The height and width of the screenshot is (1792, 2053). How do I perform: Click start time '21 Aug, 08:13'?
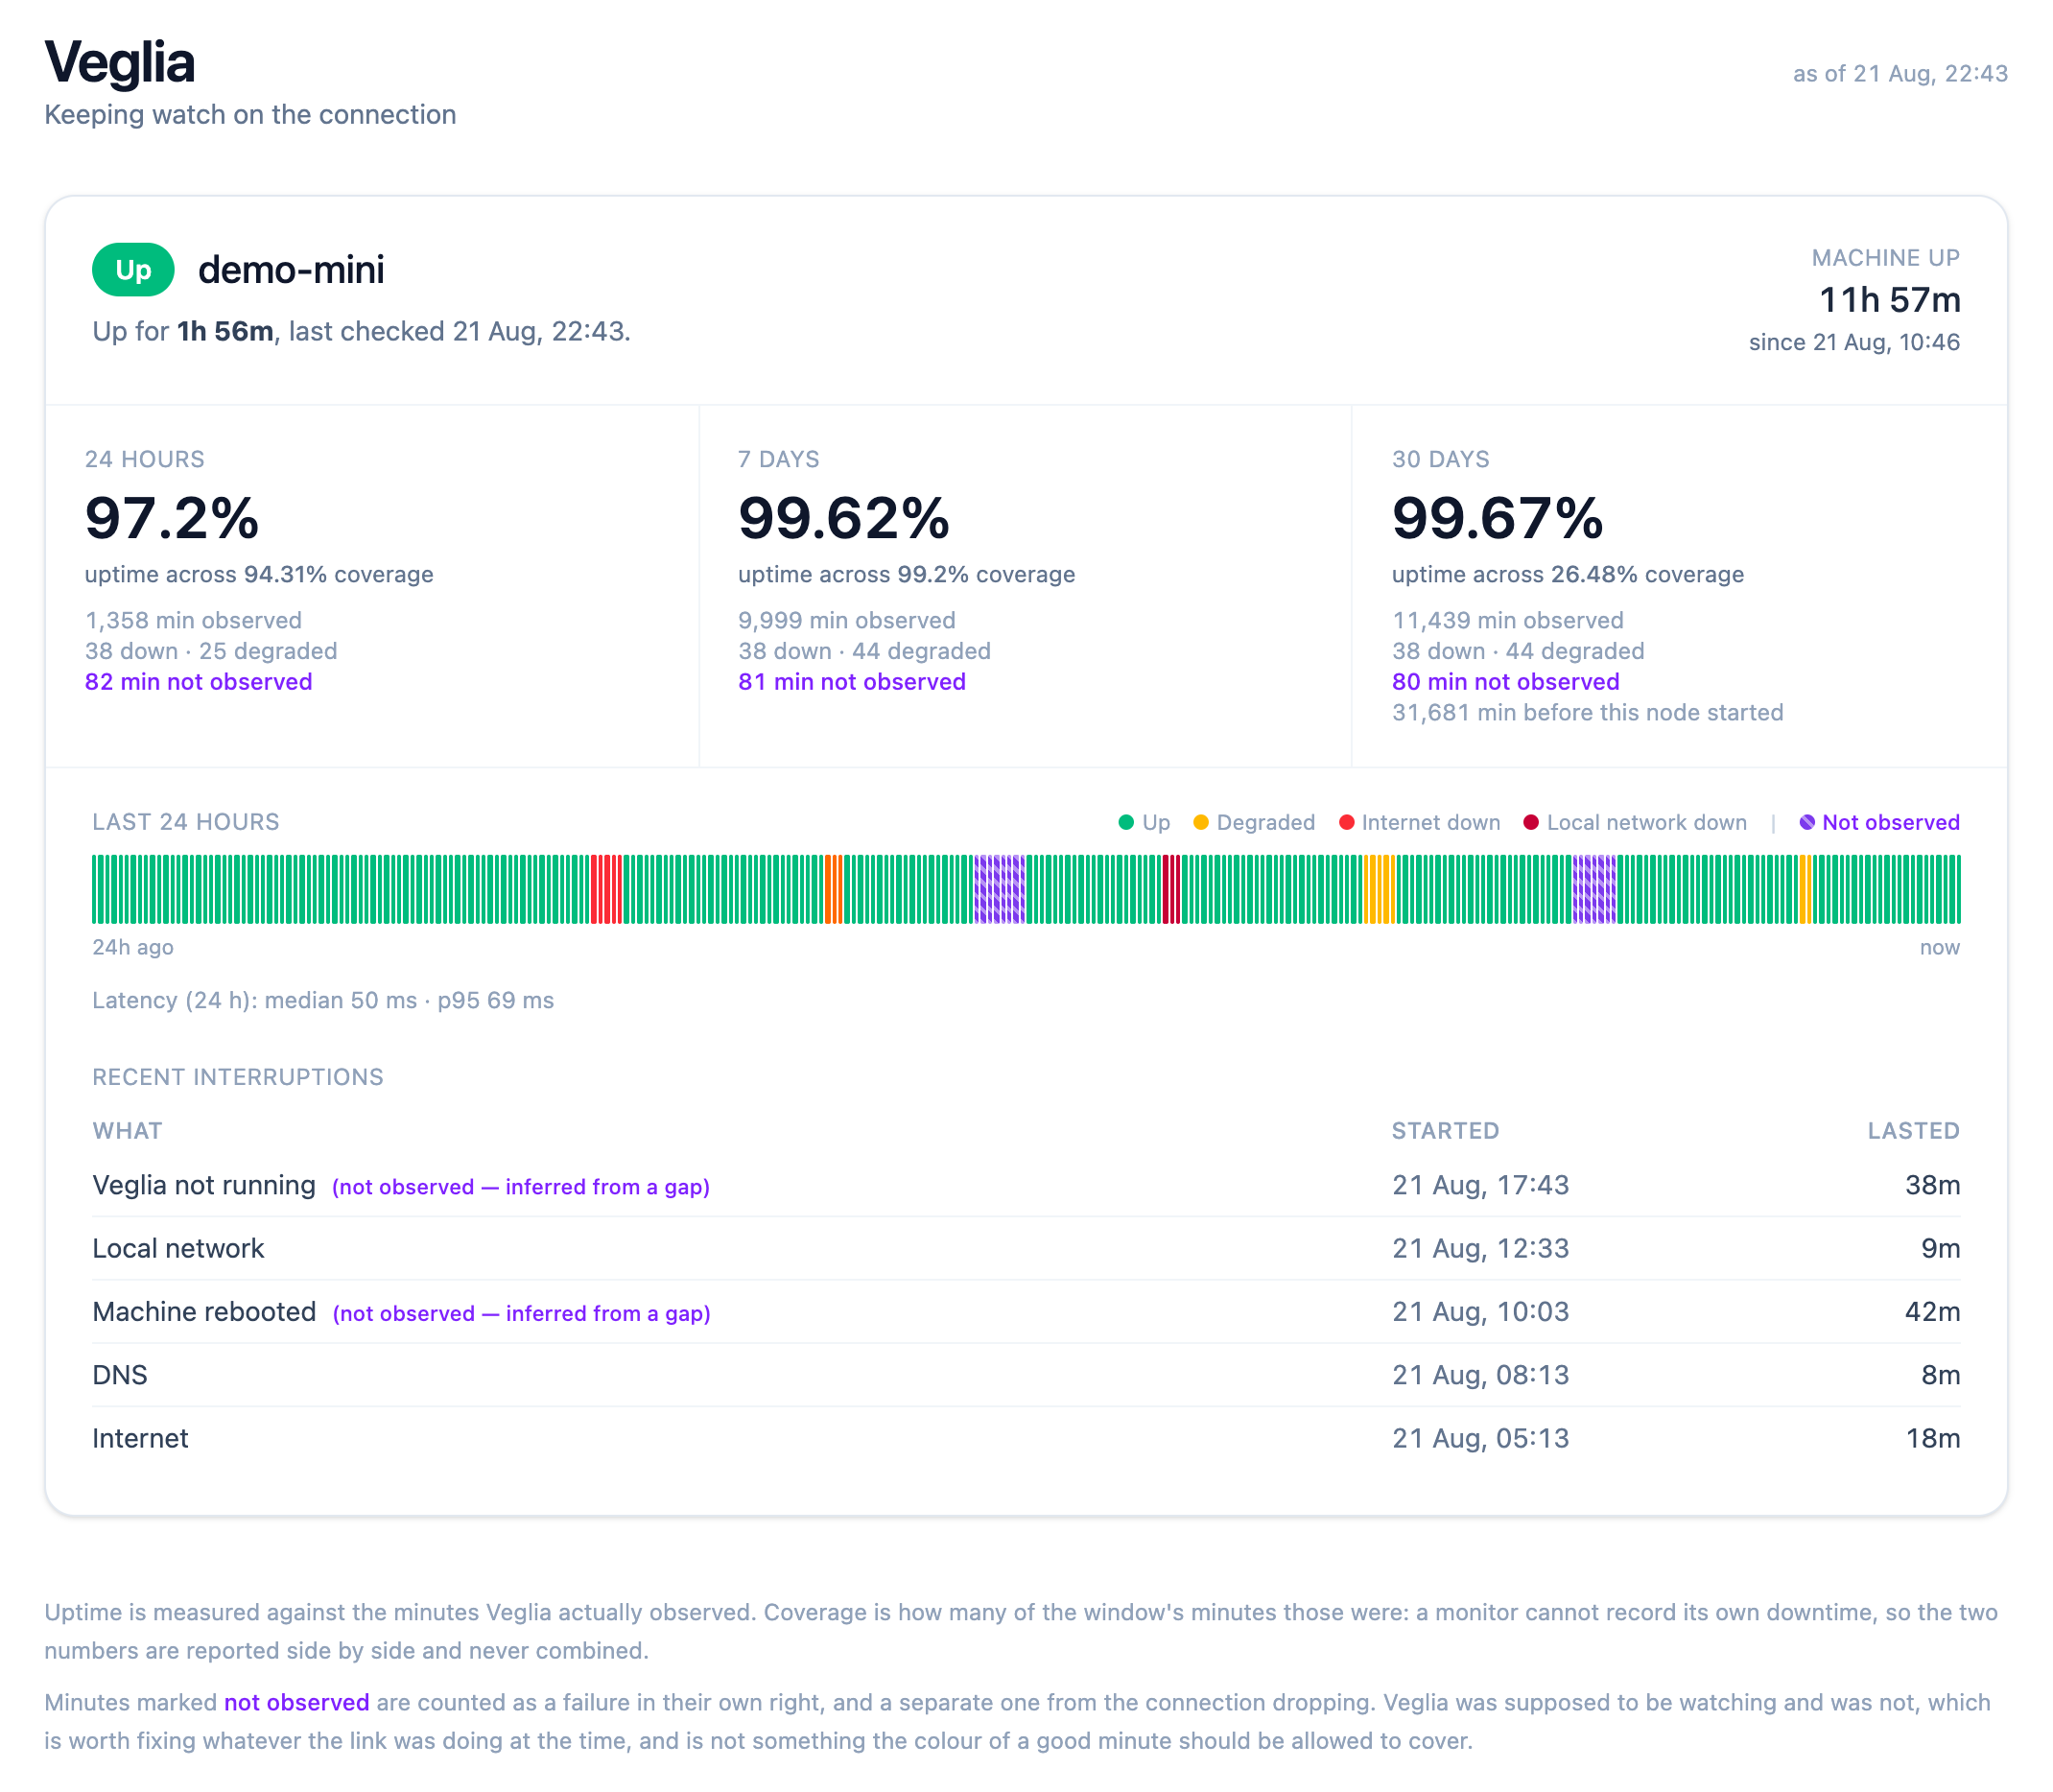[1481, 1375]
